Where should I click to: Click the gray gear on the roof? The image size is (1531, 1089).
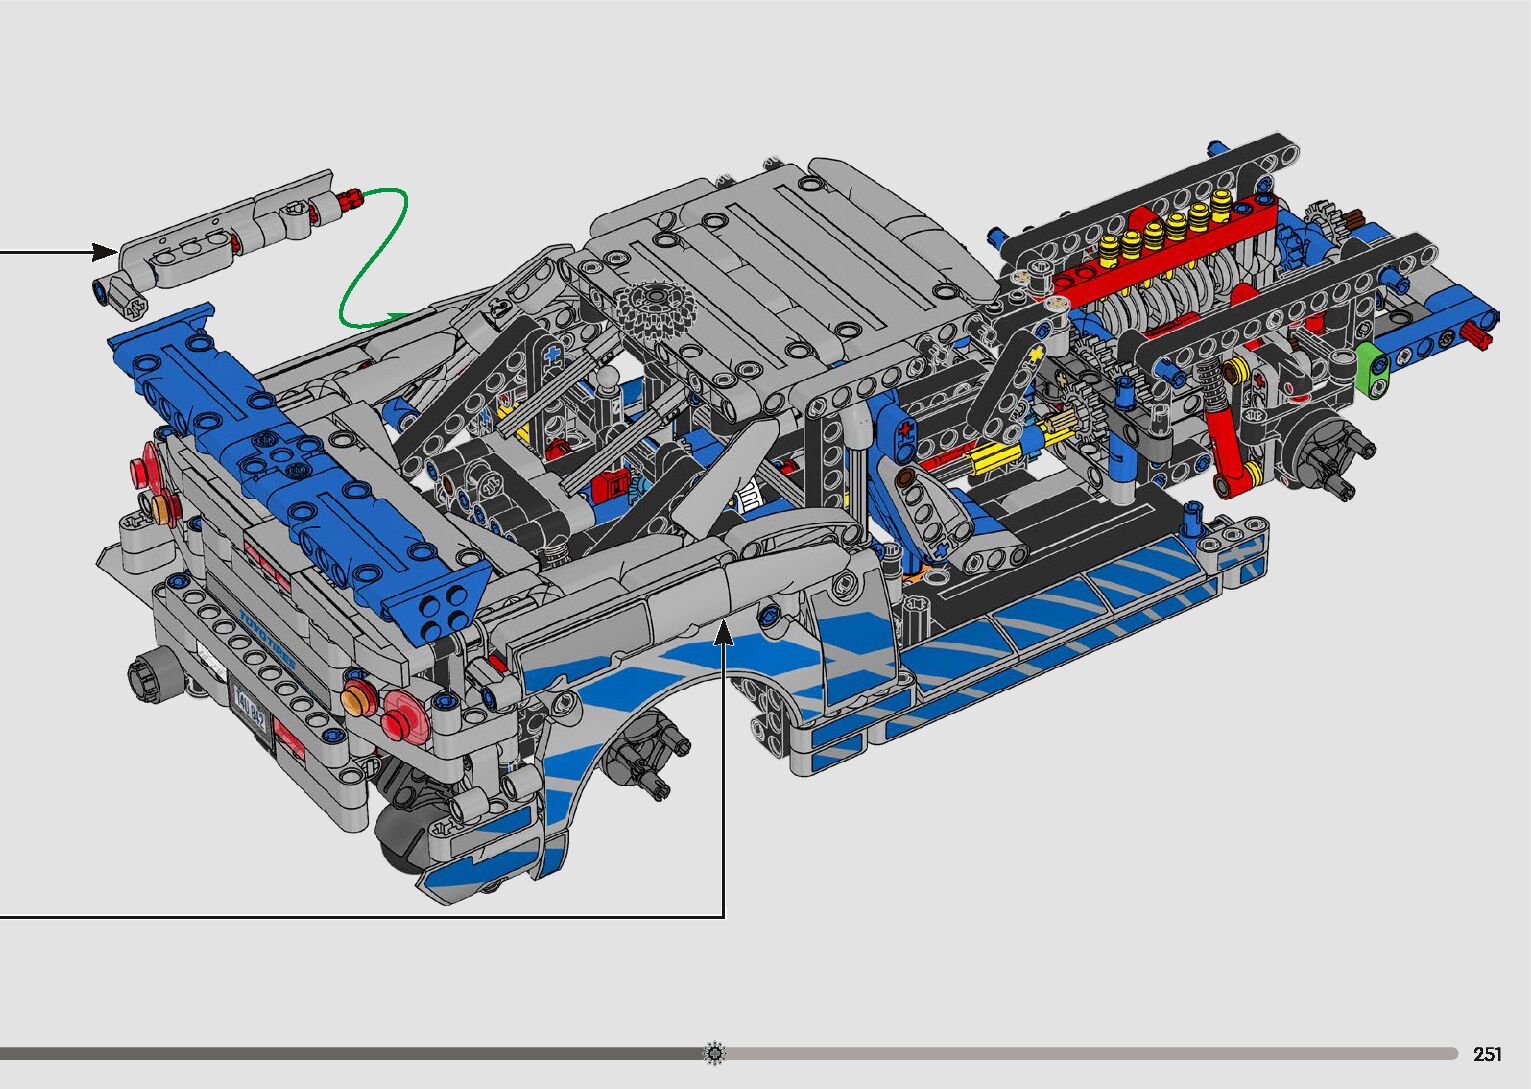pos(648,308)
